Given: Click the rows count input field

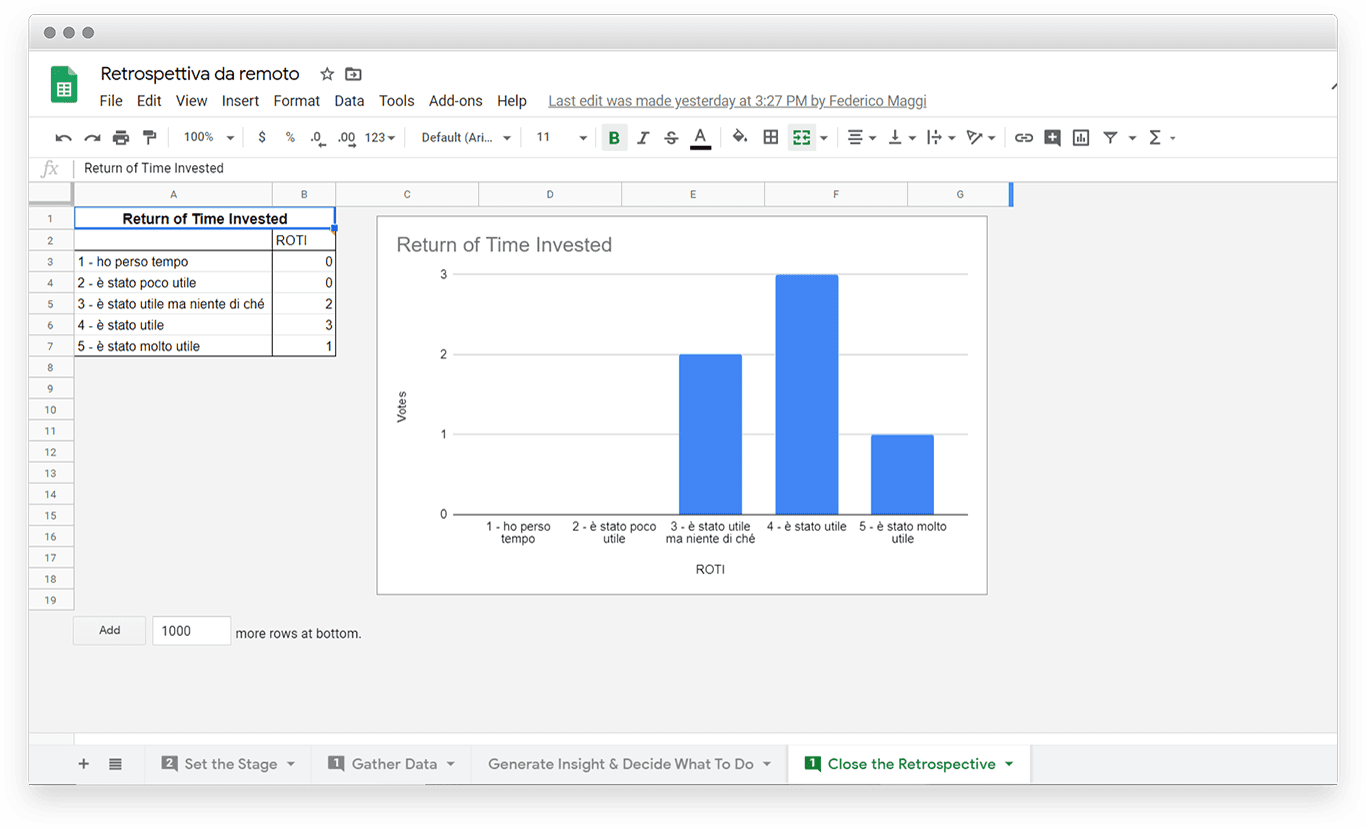Looking at the screenshot, I should [x=191, y=631].
